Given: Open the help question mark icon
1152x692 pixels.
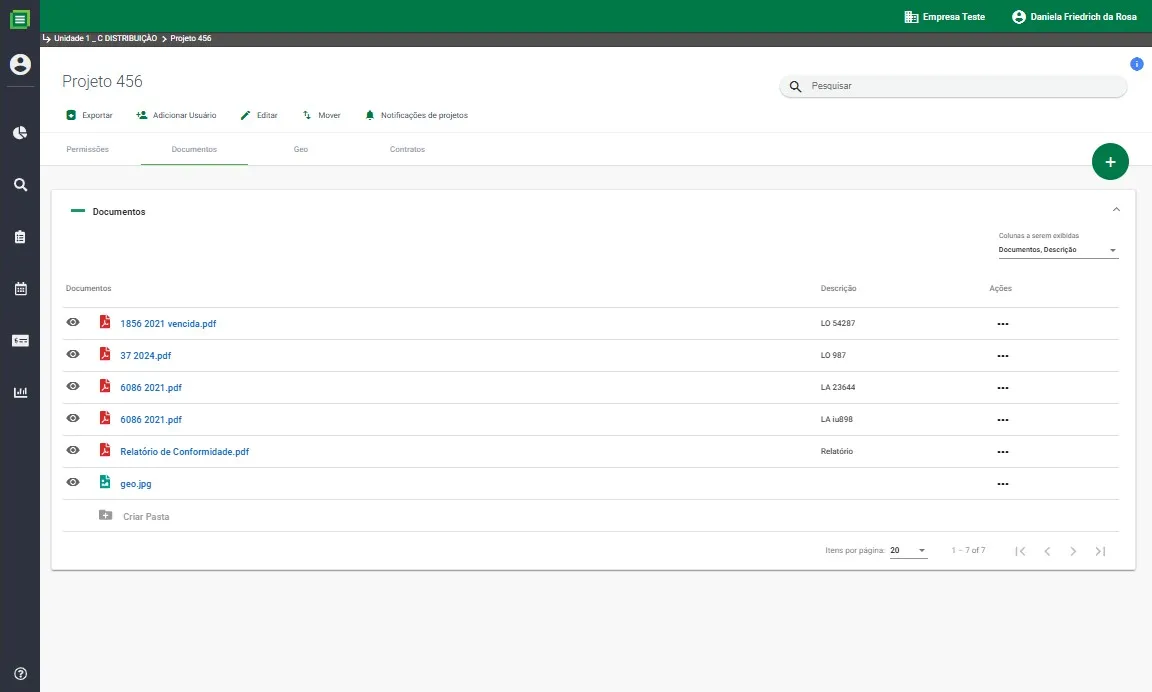Looking at the screenshot, I should click(x=21, y=674).
